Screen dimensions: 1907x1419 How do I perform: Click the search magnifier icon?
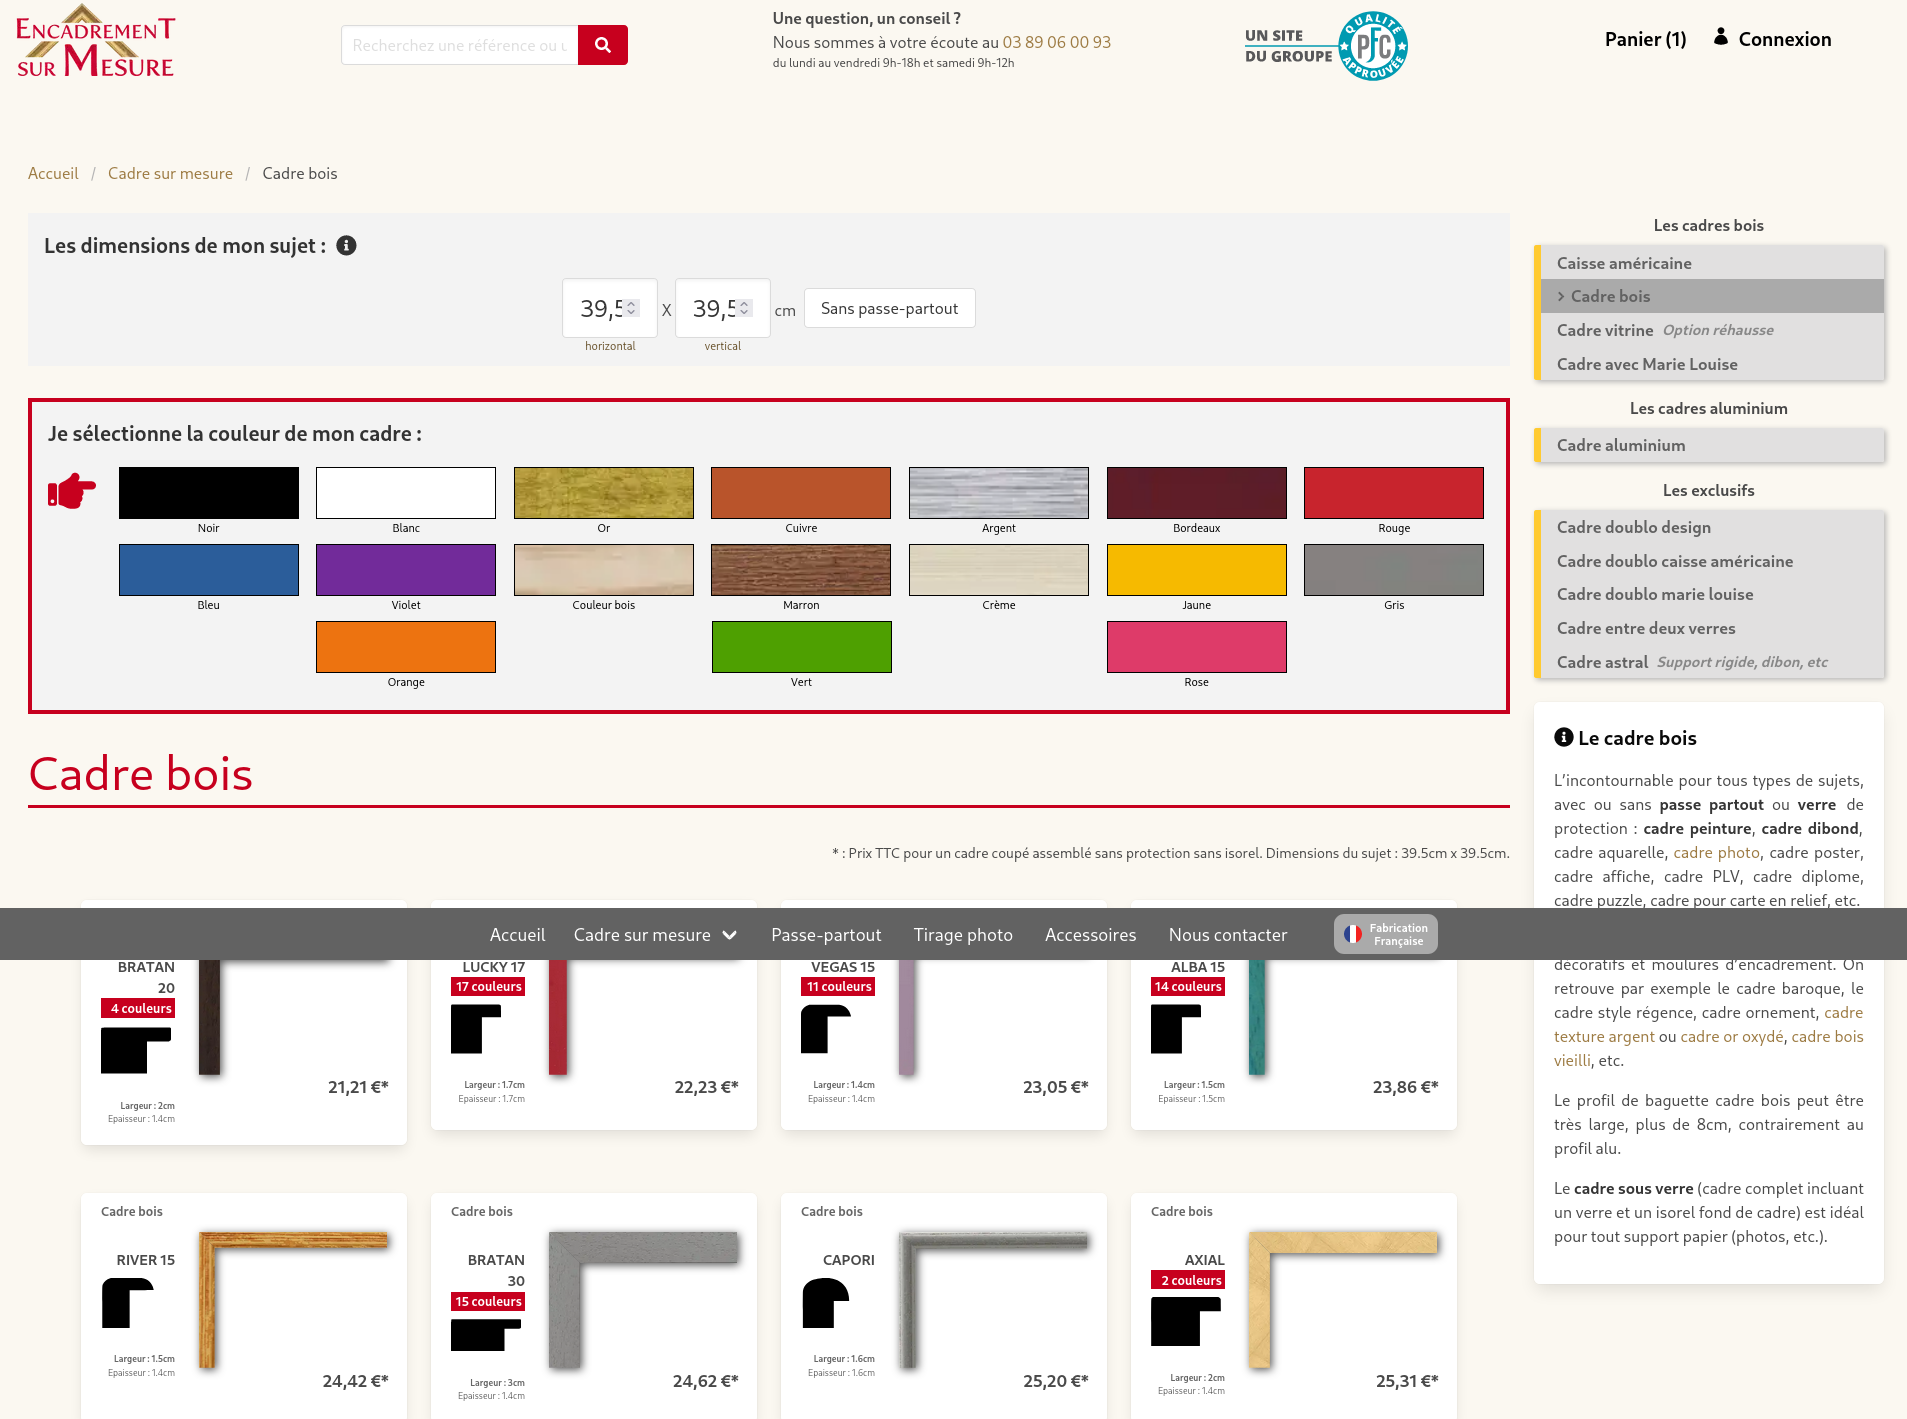(602, 45)
